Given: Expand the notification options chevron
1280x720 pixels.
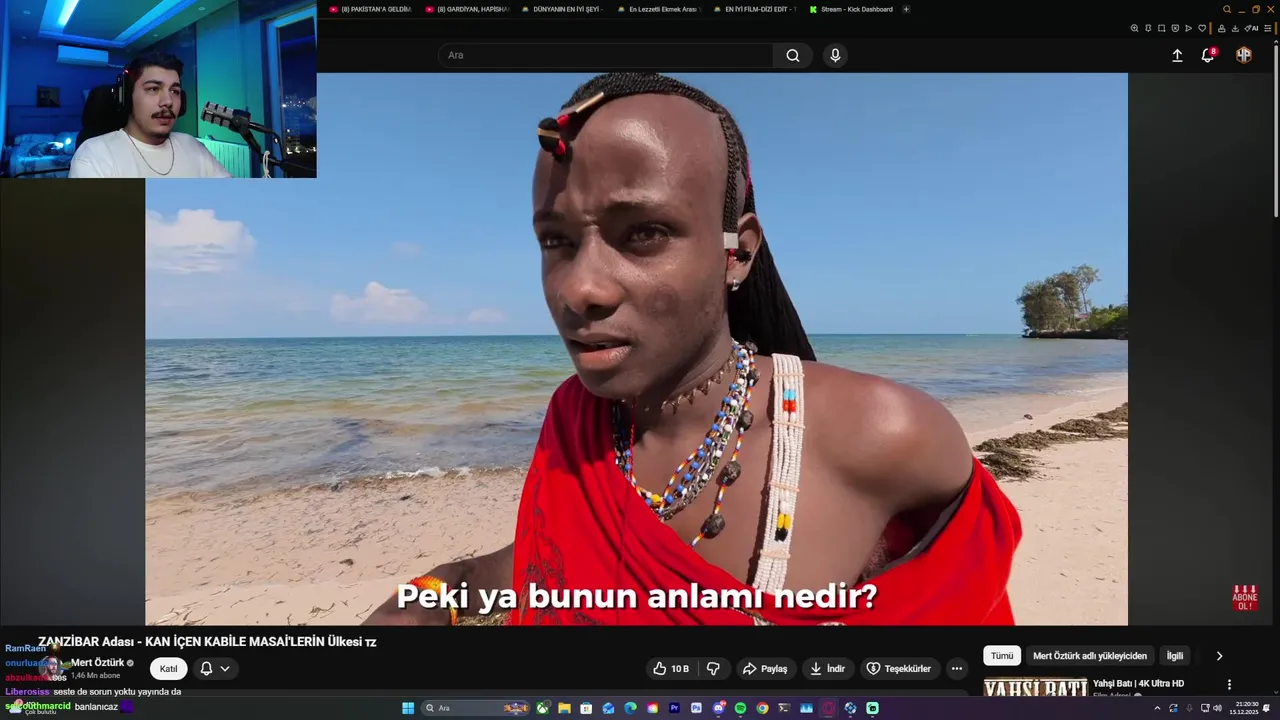Looking at the screenshot, I should point(225,668).
